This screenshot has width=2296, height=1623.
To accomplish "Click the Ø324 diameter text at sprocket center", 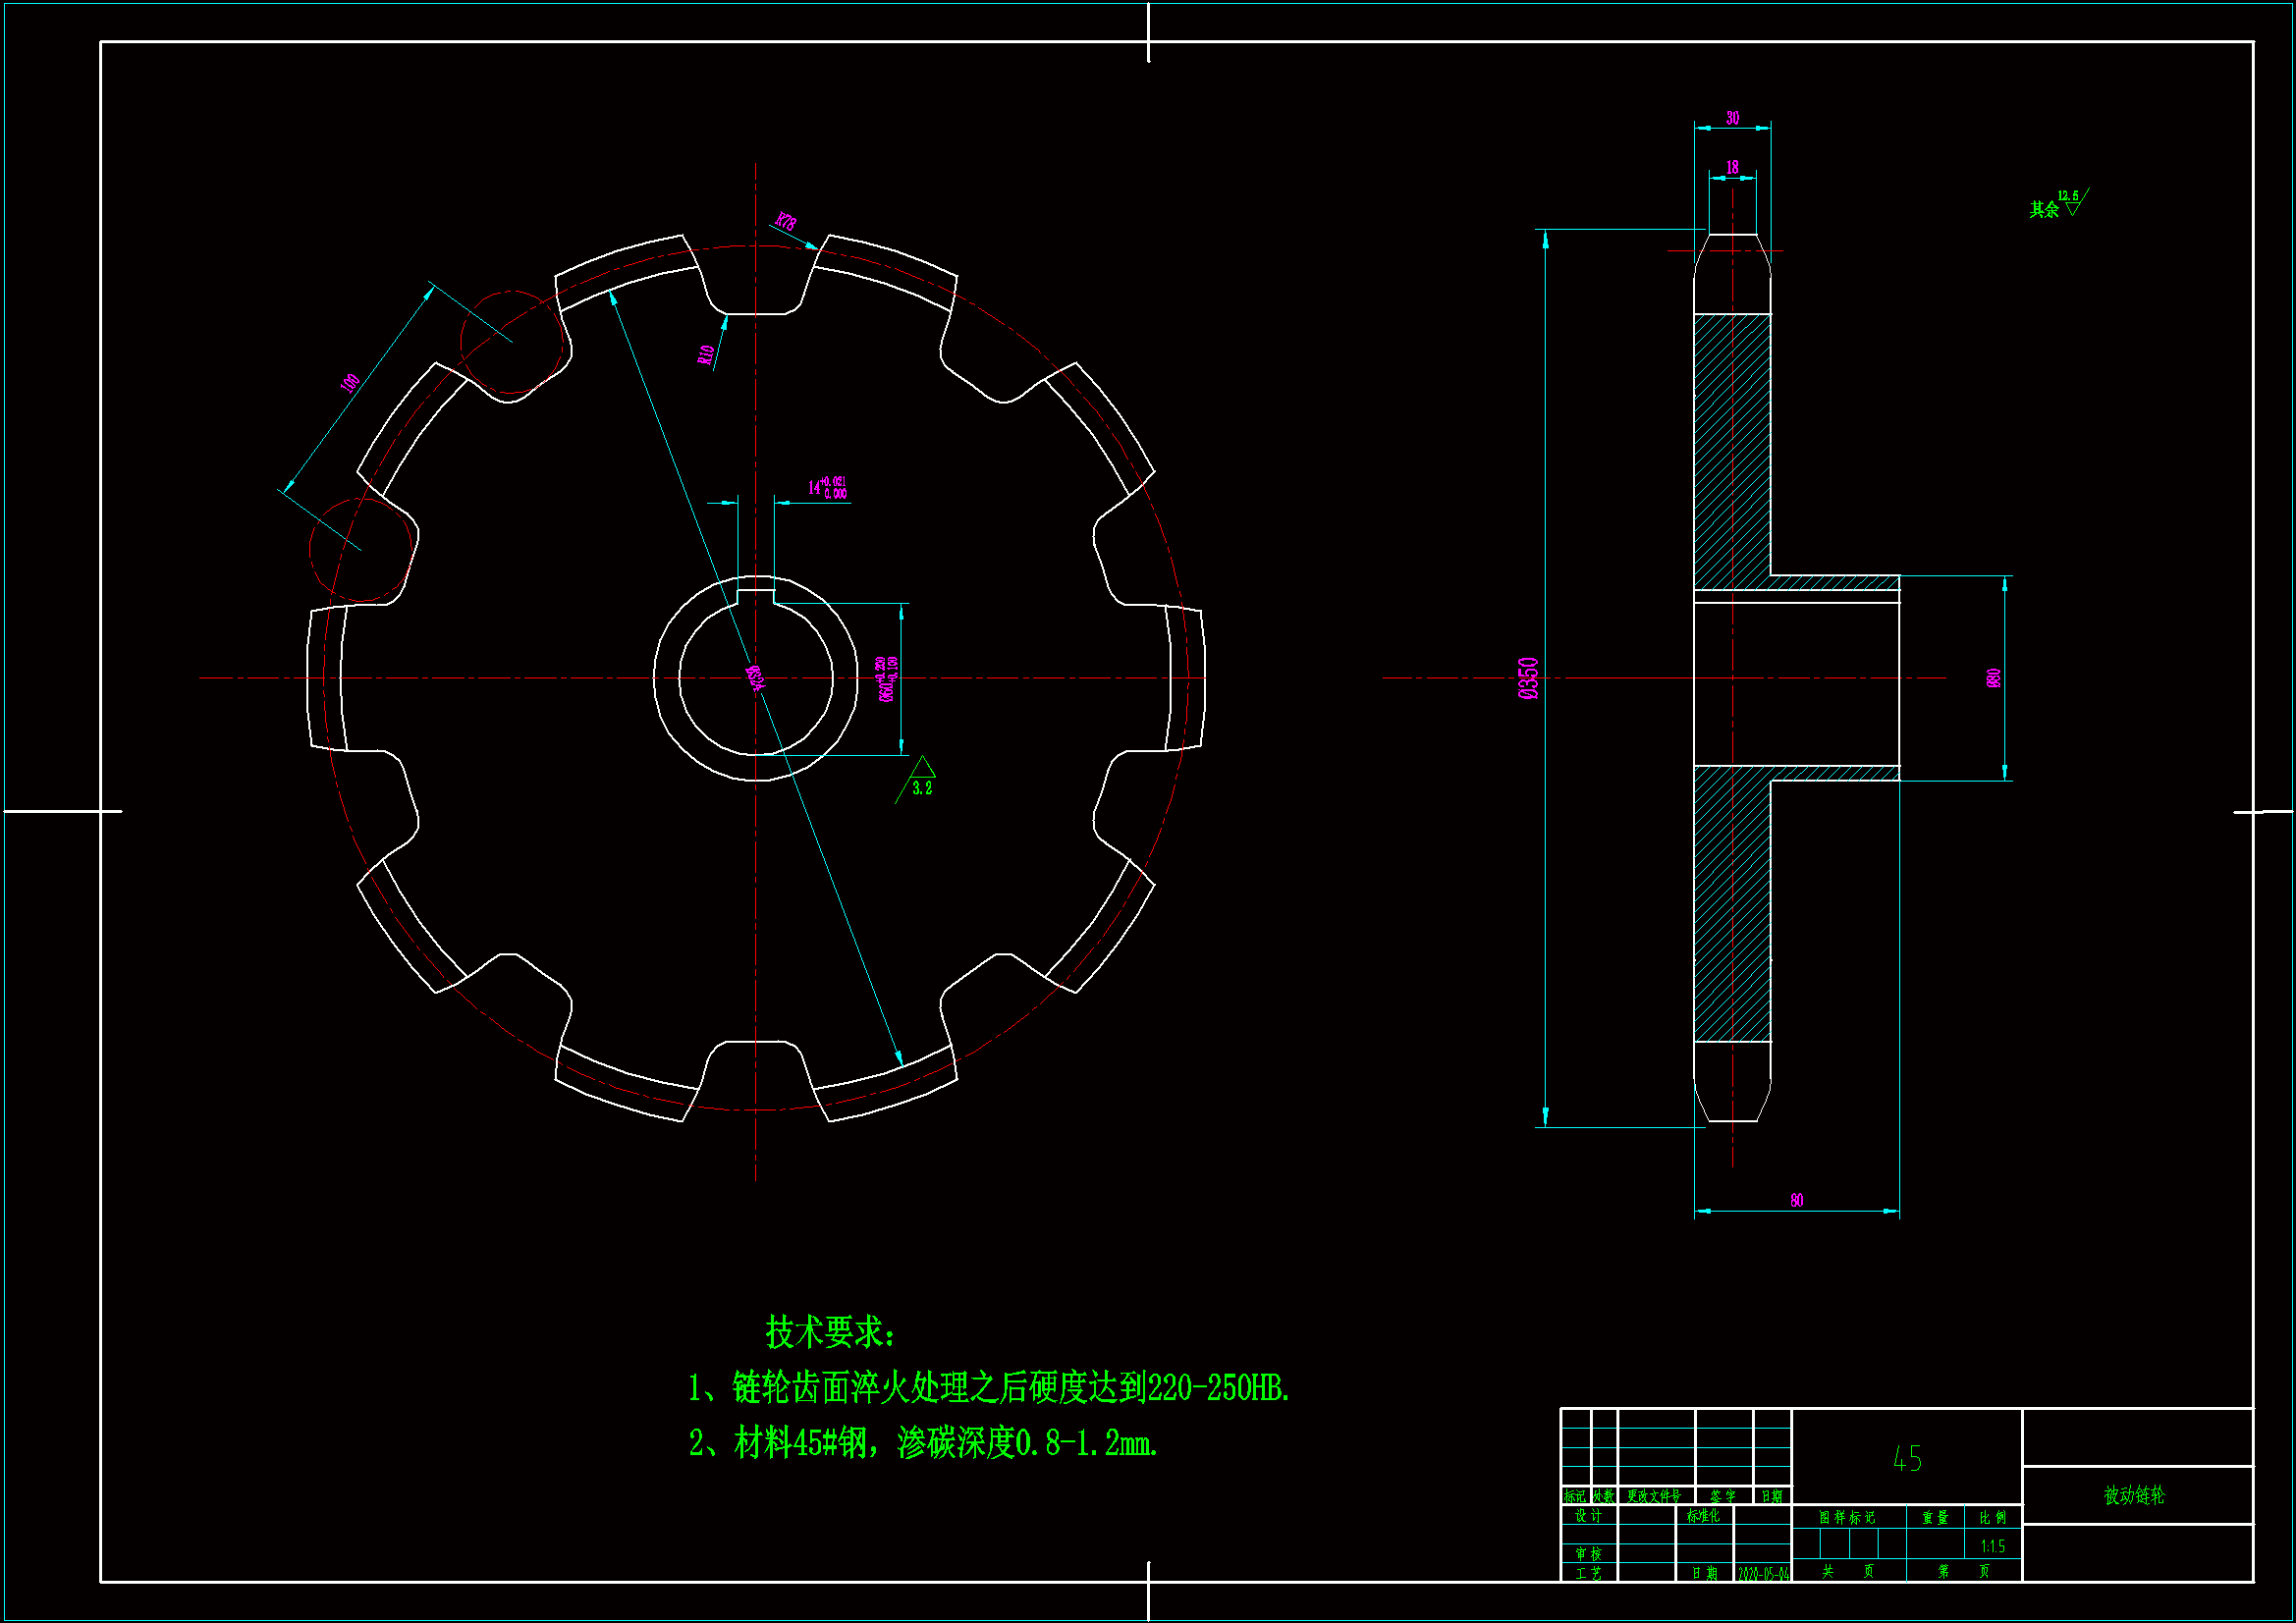I will [x=756, y=678].
